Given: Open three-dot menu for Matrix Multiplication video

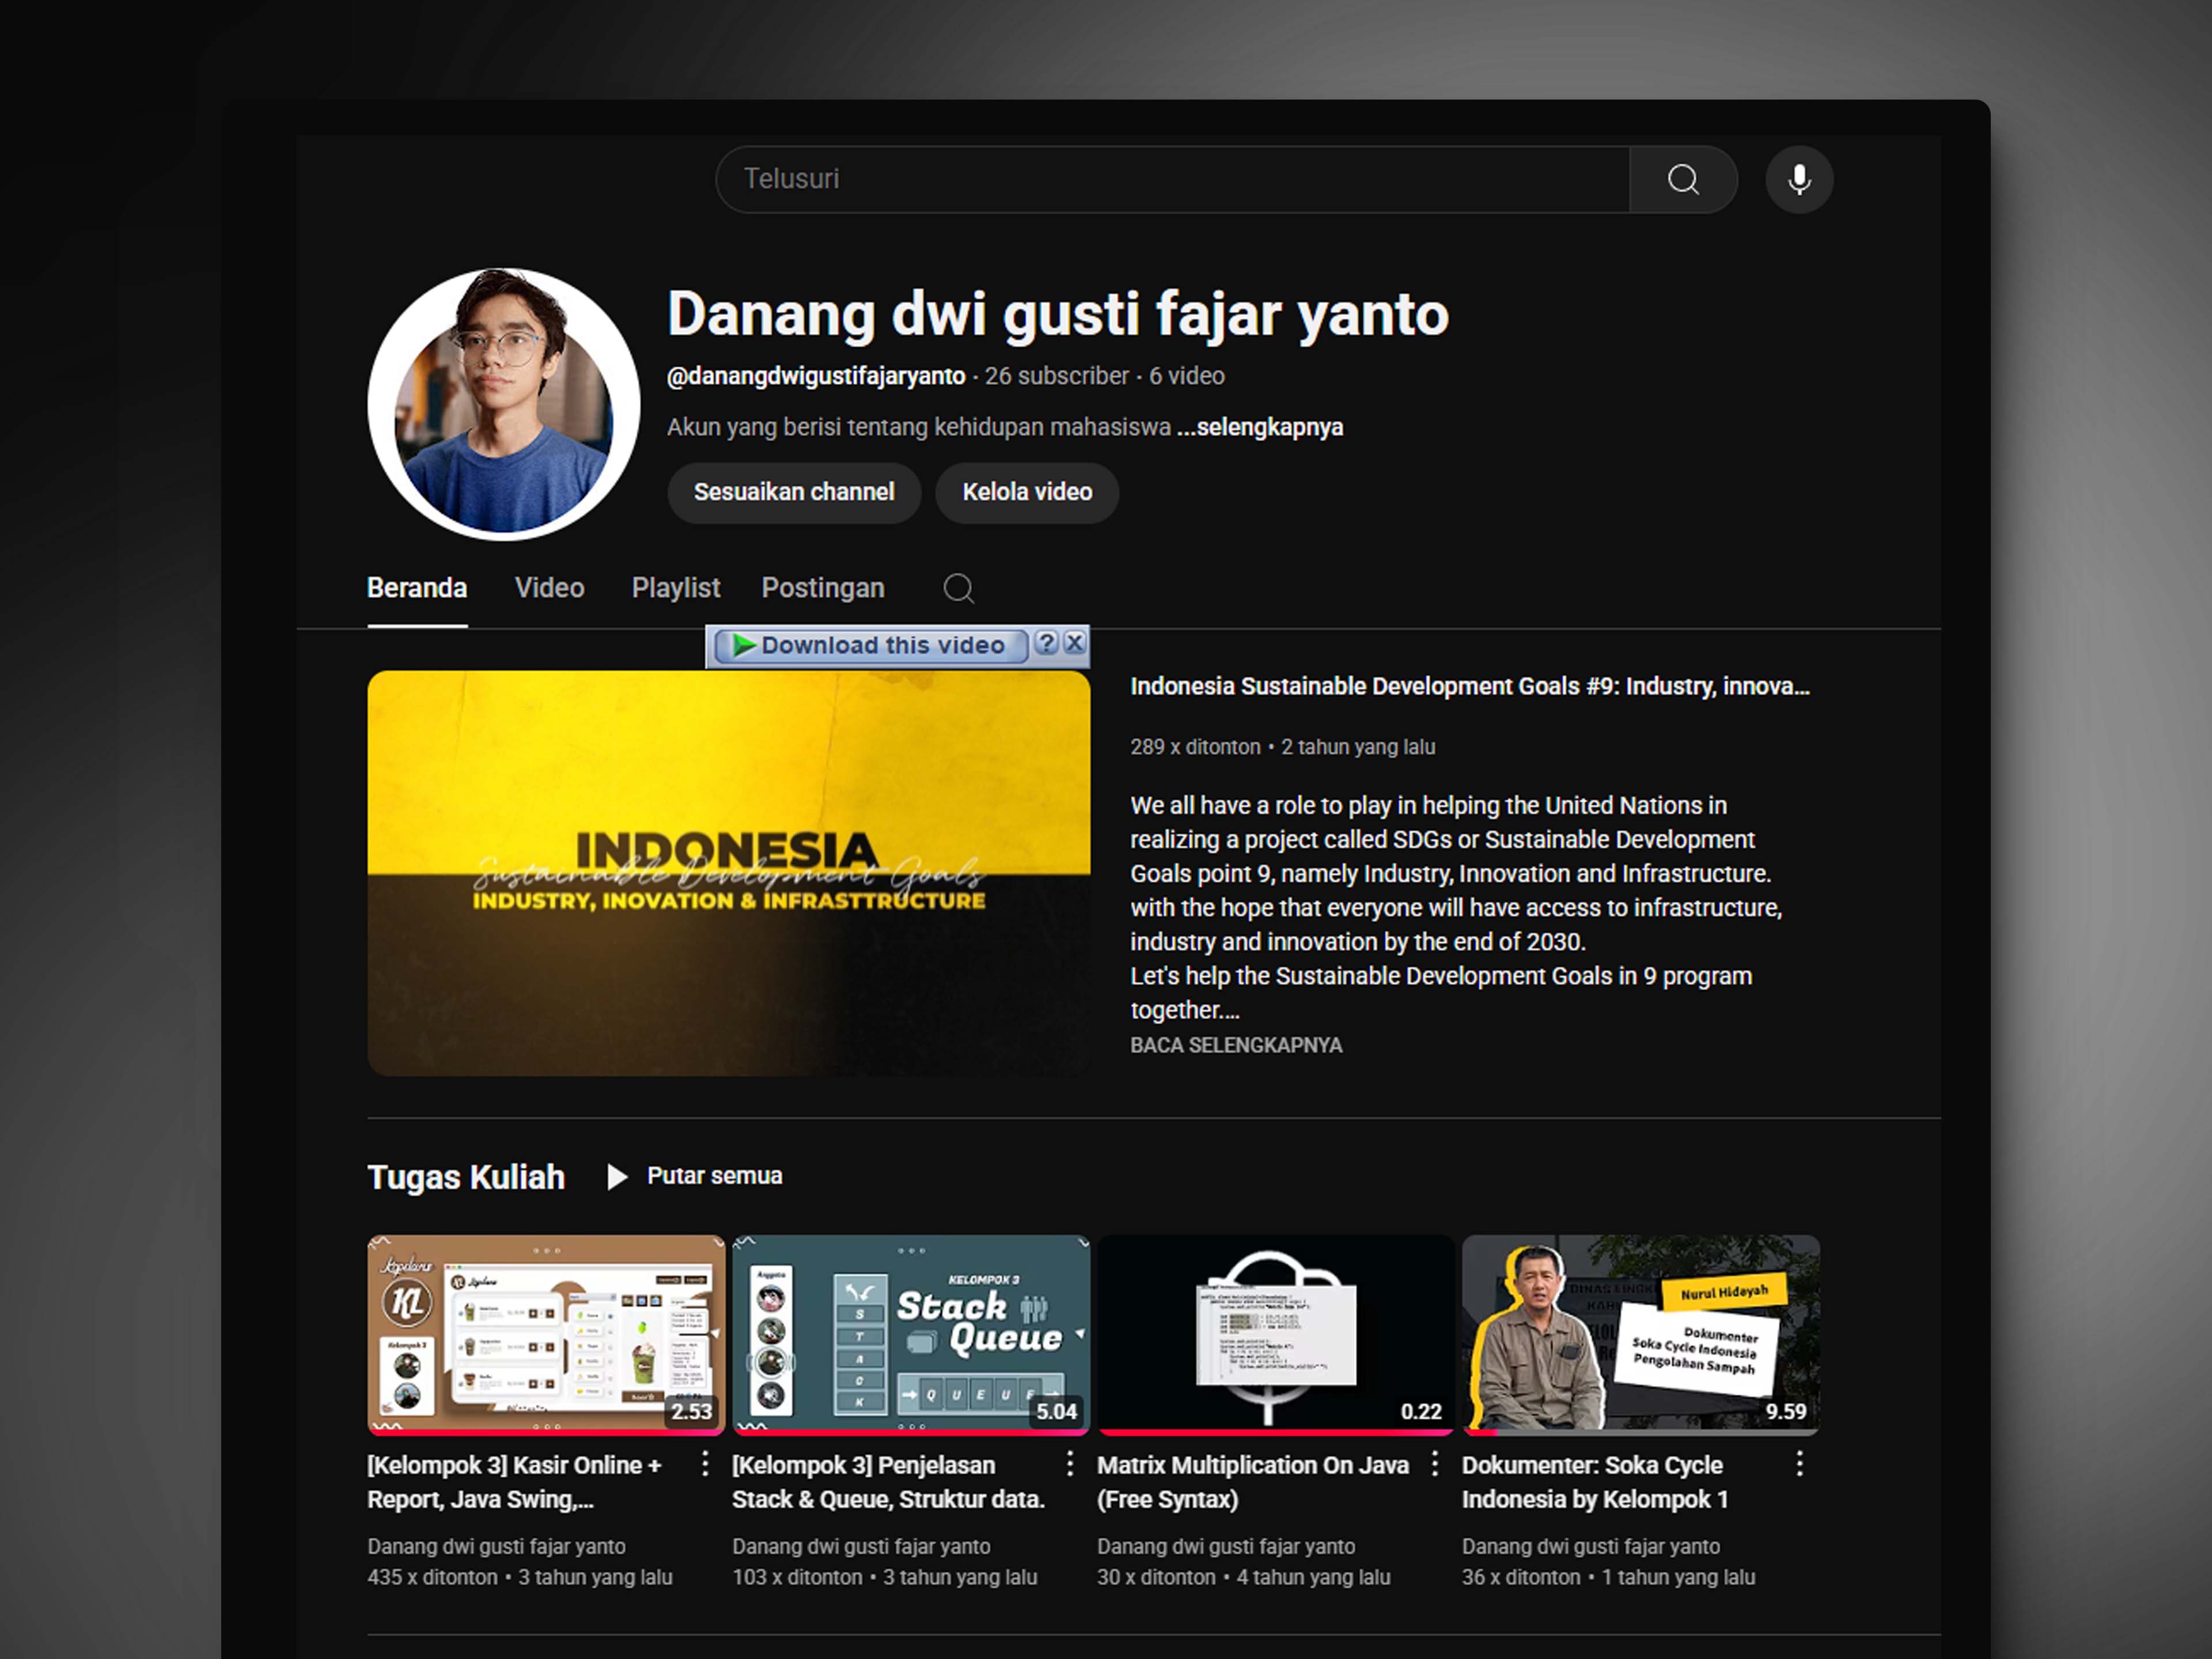Looking at the screenshot, I should pos(1435,1464).
